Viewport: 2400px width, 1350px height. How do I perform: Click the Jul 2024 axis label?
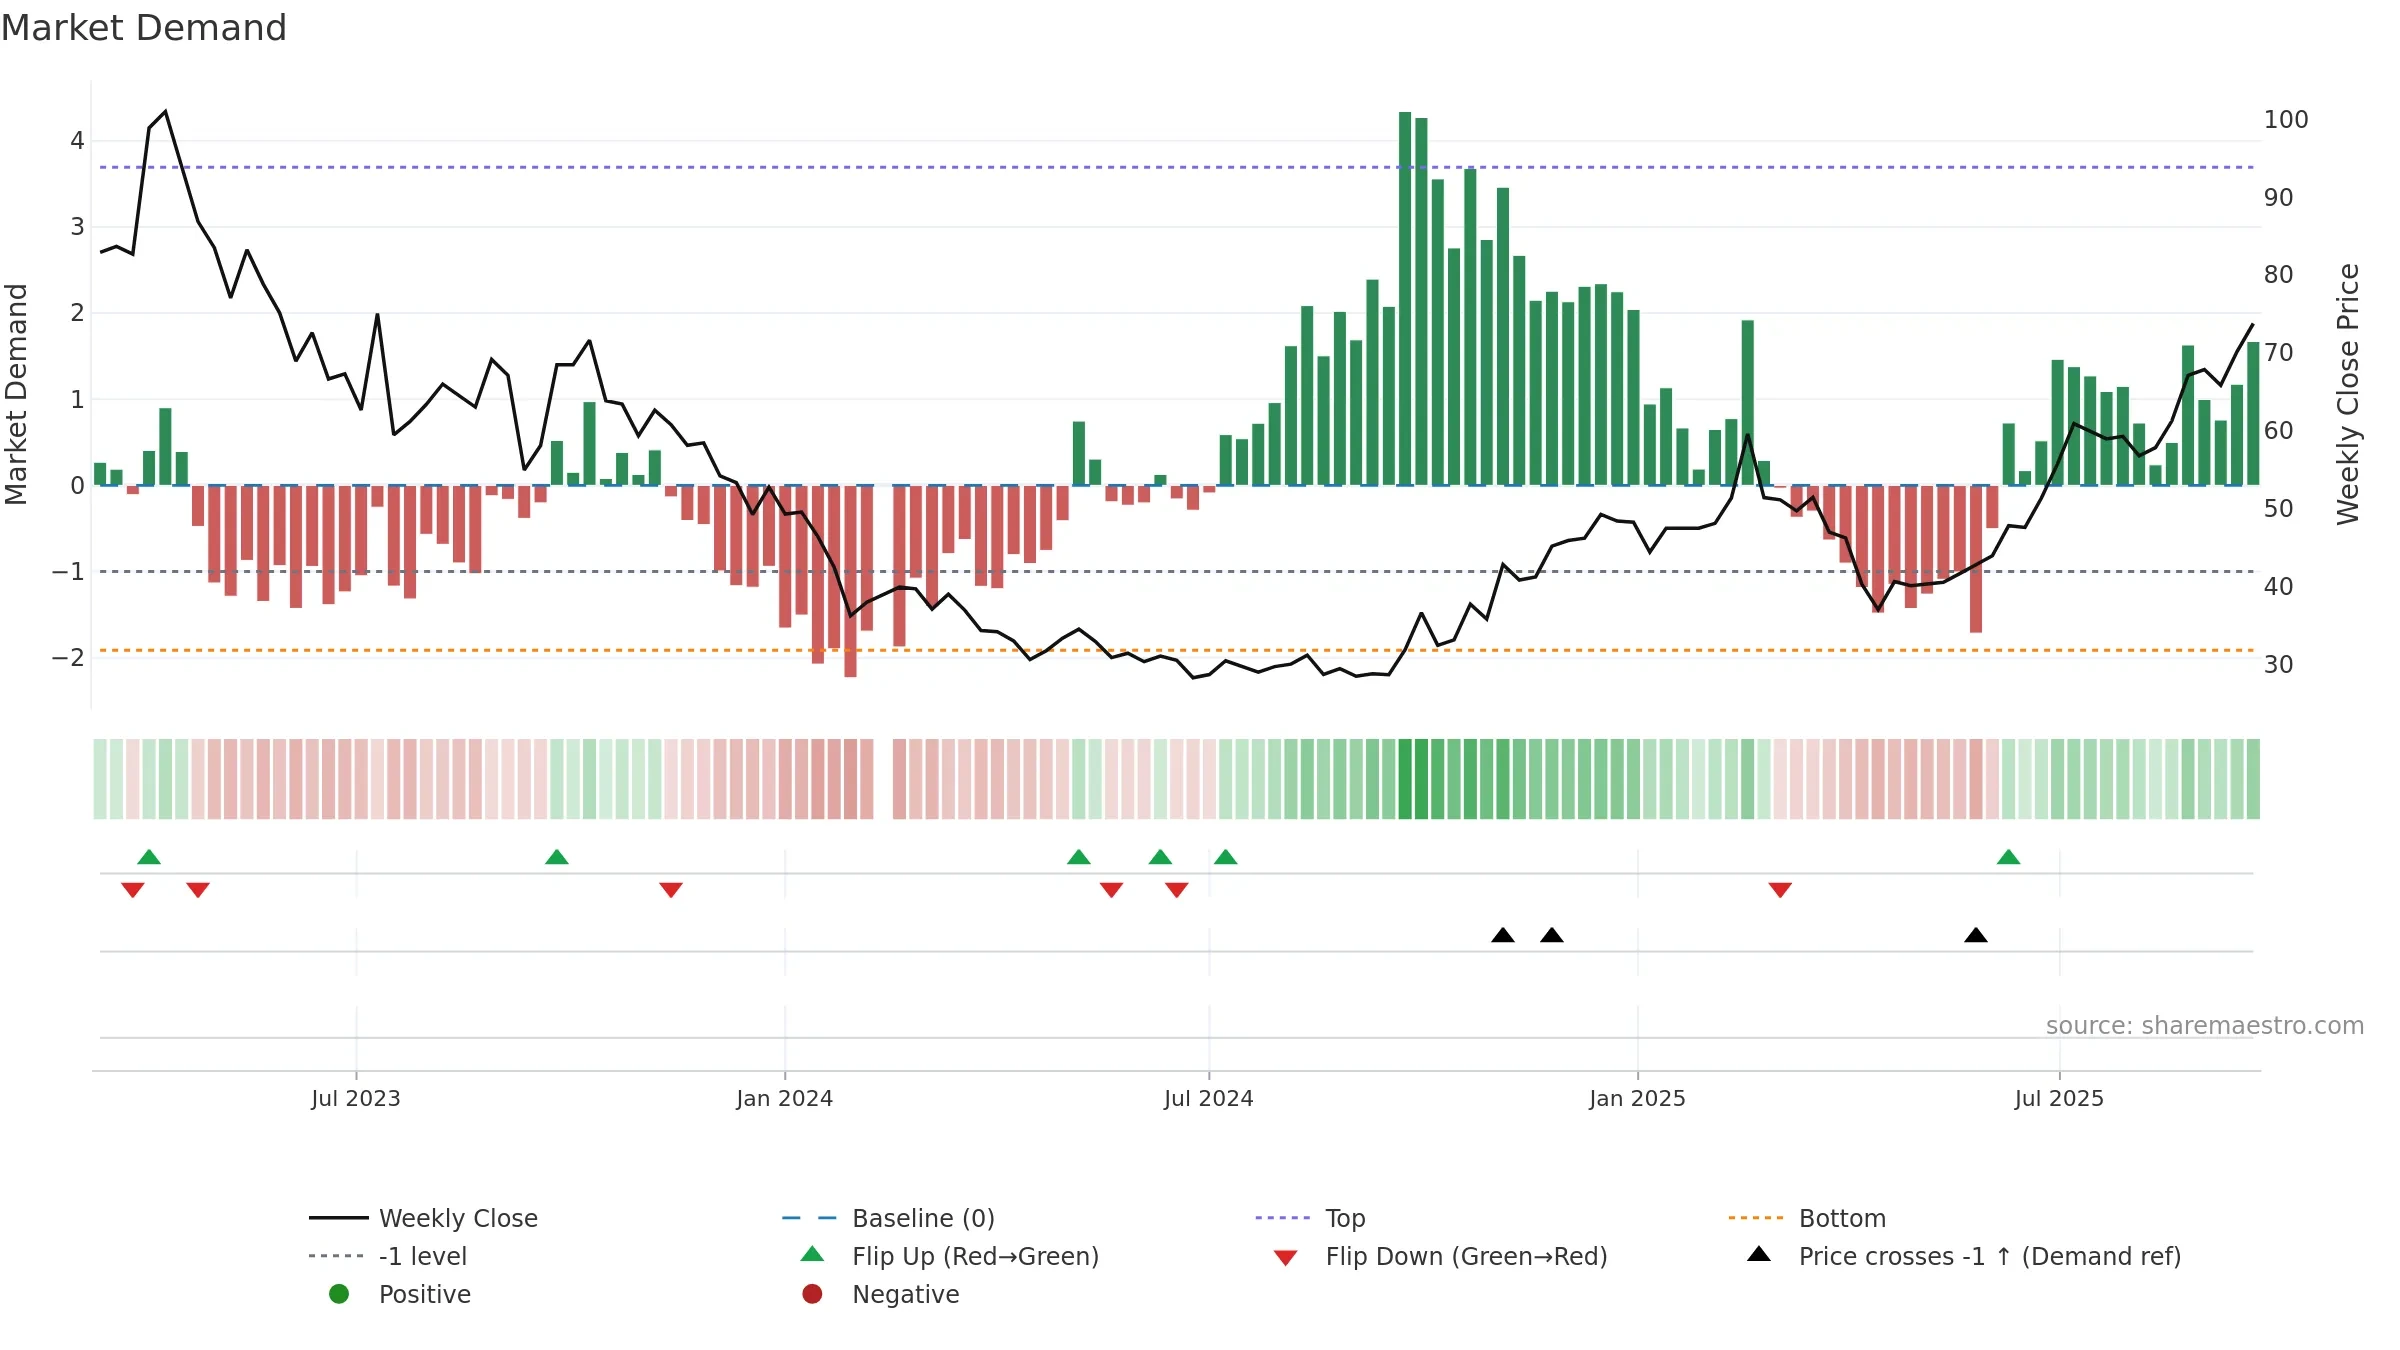[x=1209, y=1099]
